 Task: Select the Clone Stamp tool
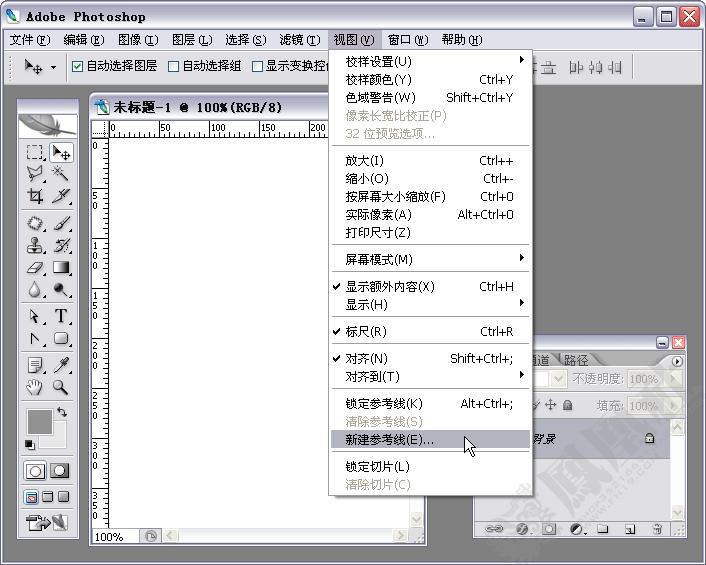[x=35, y=245]
